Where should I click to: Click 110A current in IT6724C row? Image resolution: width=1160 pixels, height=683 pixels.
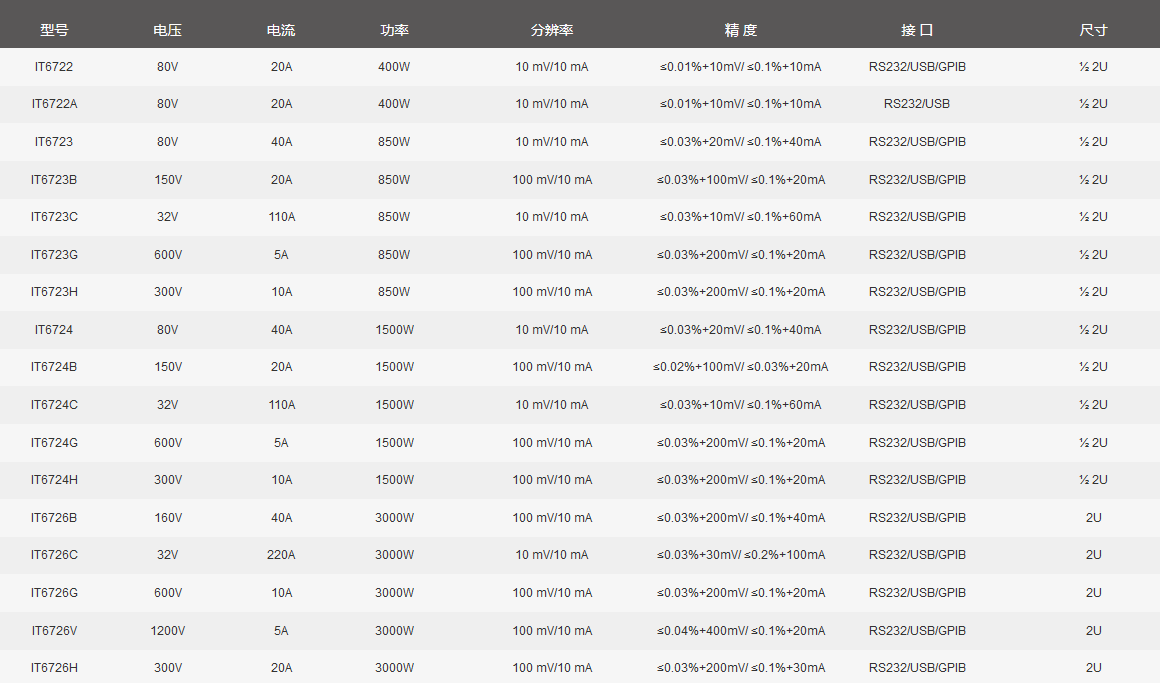tap(281, 405)
